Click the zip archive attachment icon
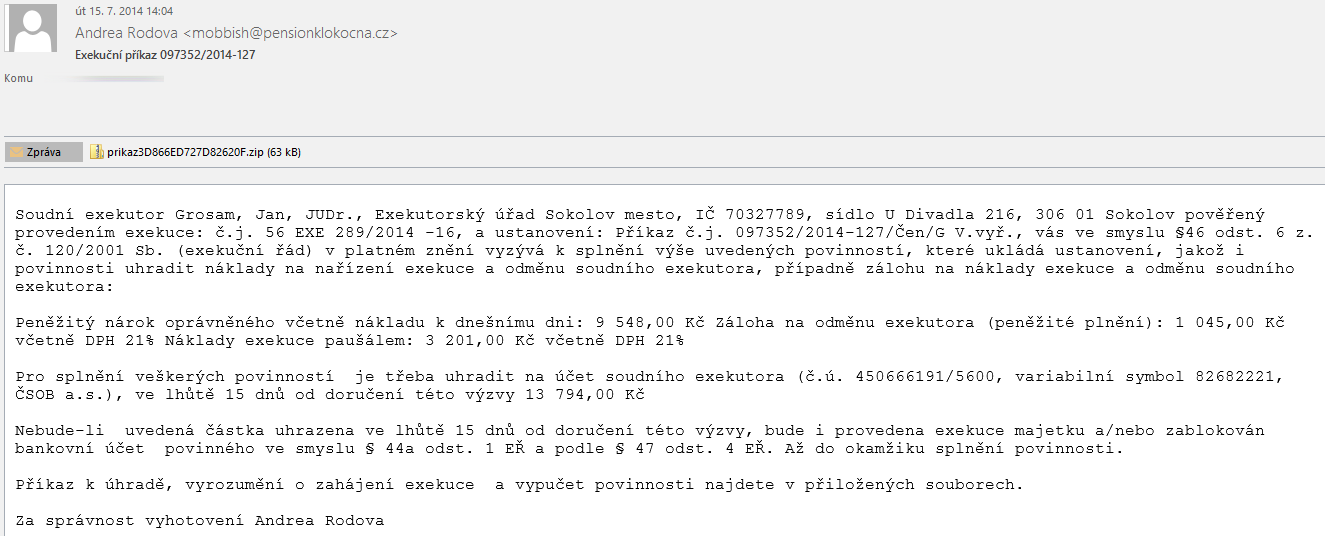 click(x=97, y=152)
